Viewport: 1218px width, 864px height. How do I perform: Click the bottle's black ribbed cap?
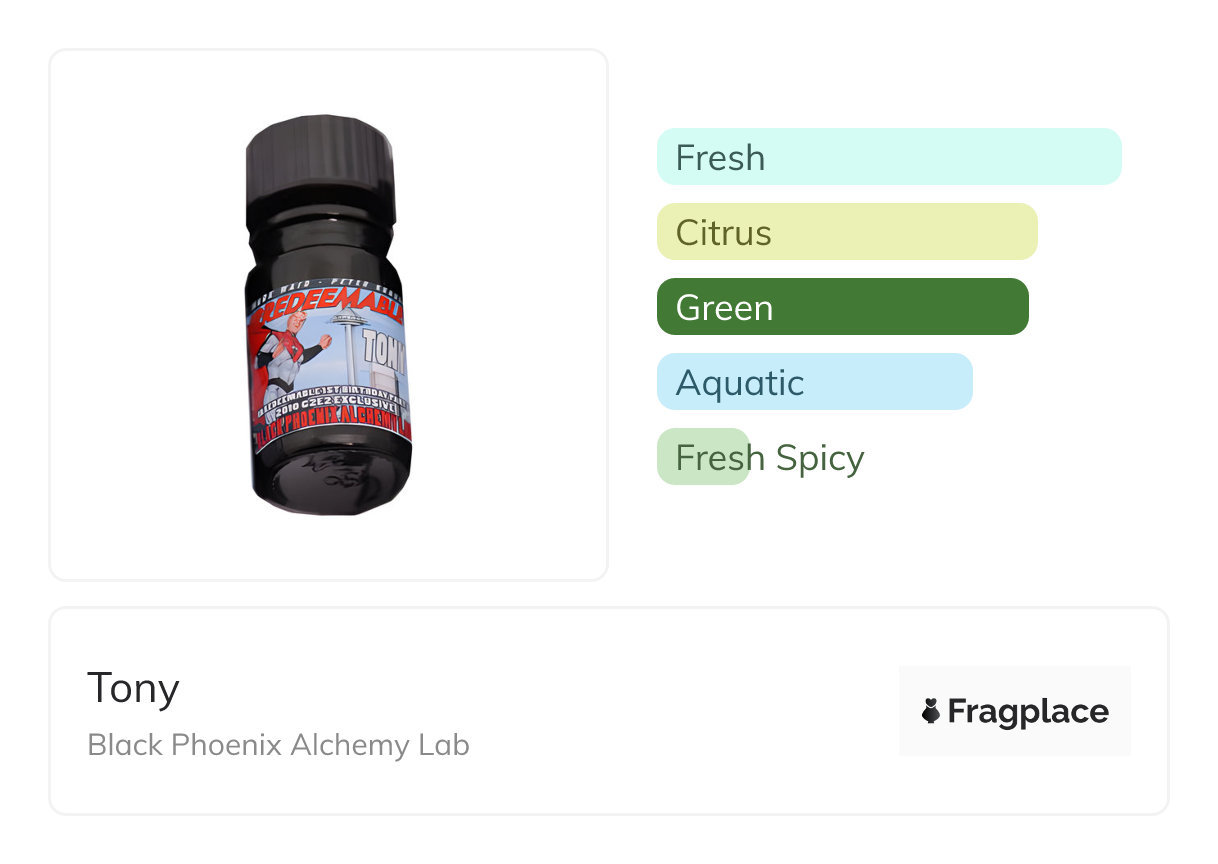tap(320, 160)
